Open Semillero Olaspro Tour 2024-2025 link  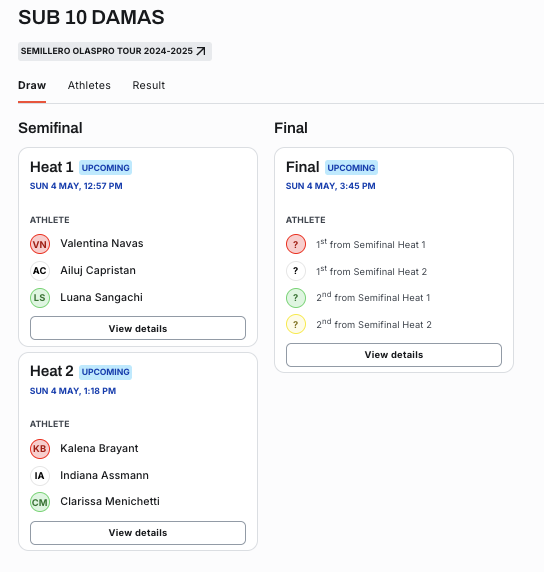pos(115,51)
